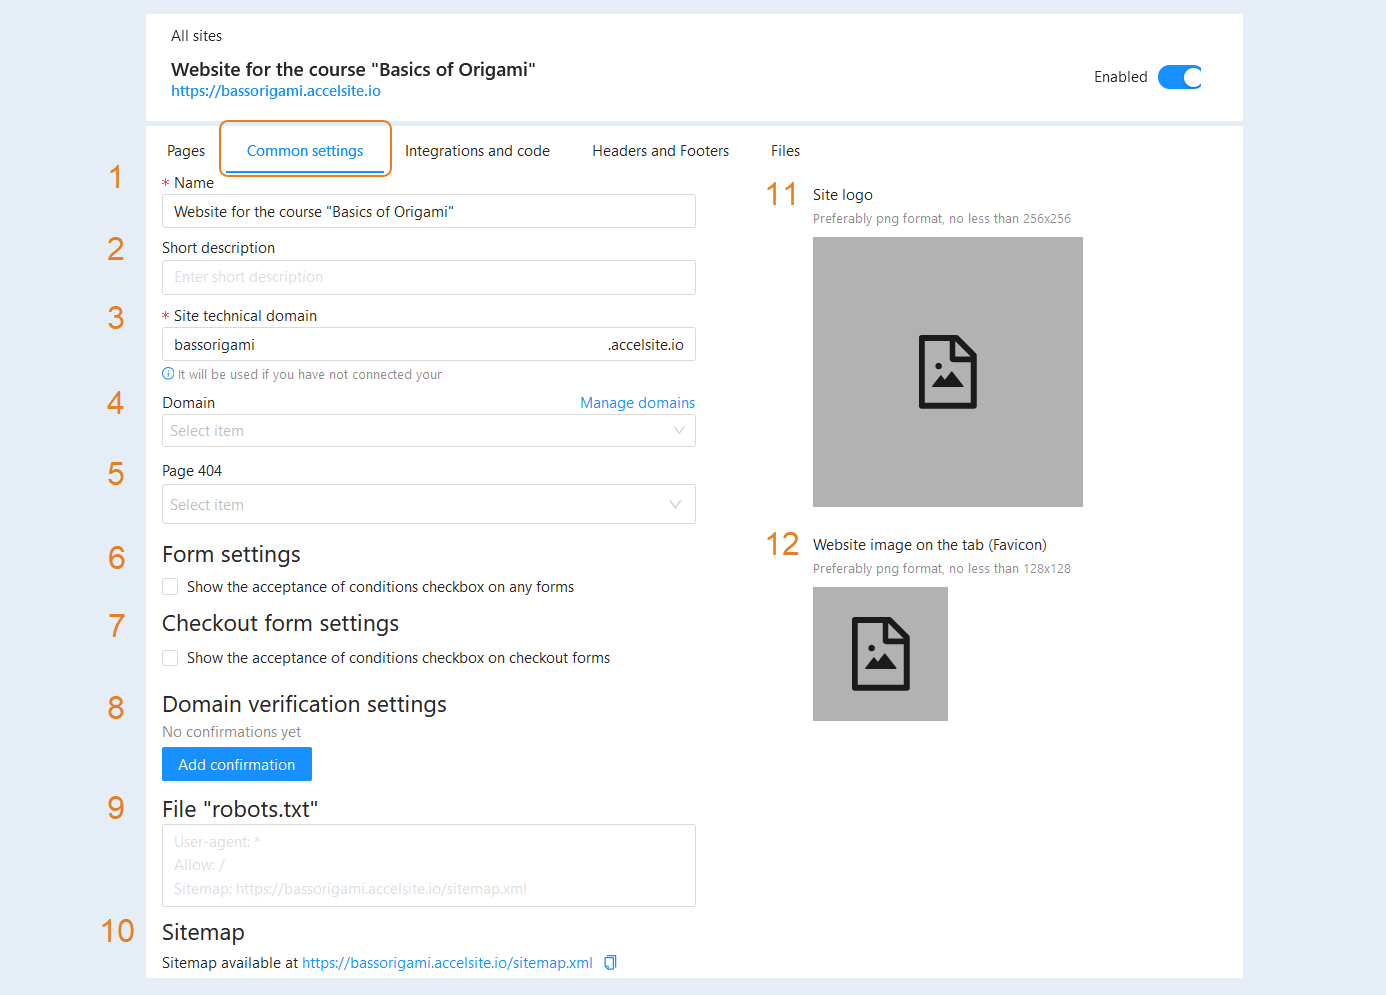
Task: Go back to All sites
Action: (x=197, y=36)
